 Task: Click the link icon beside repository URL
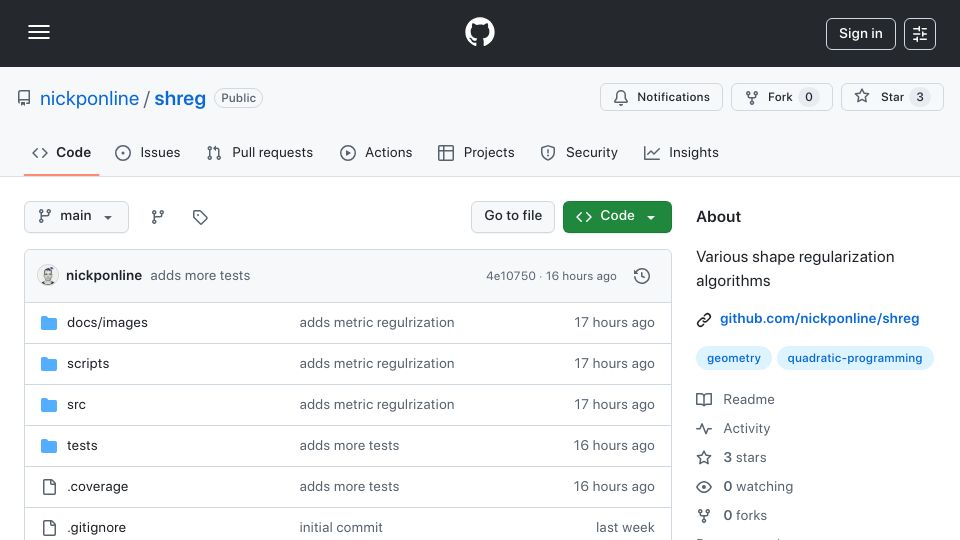[x=704, y=320]
